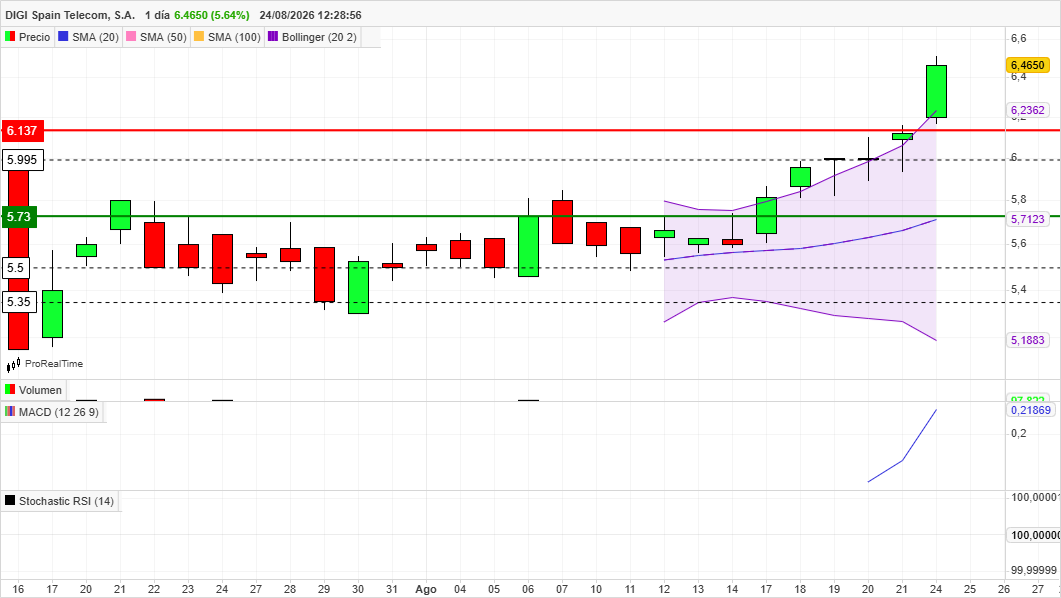Click the upper Bollinger value 6,2362
Screen dimensions: 1061x598
1028,110
